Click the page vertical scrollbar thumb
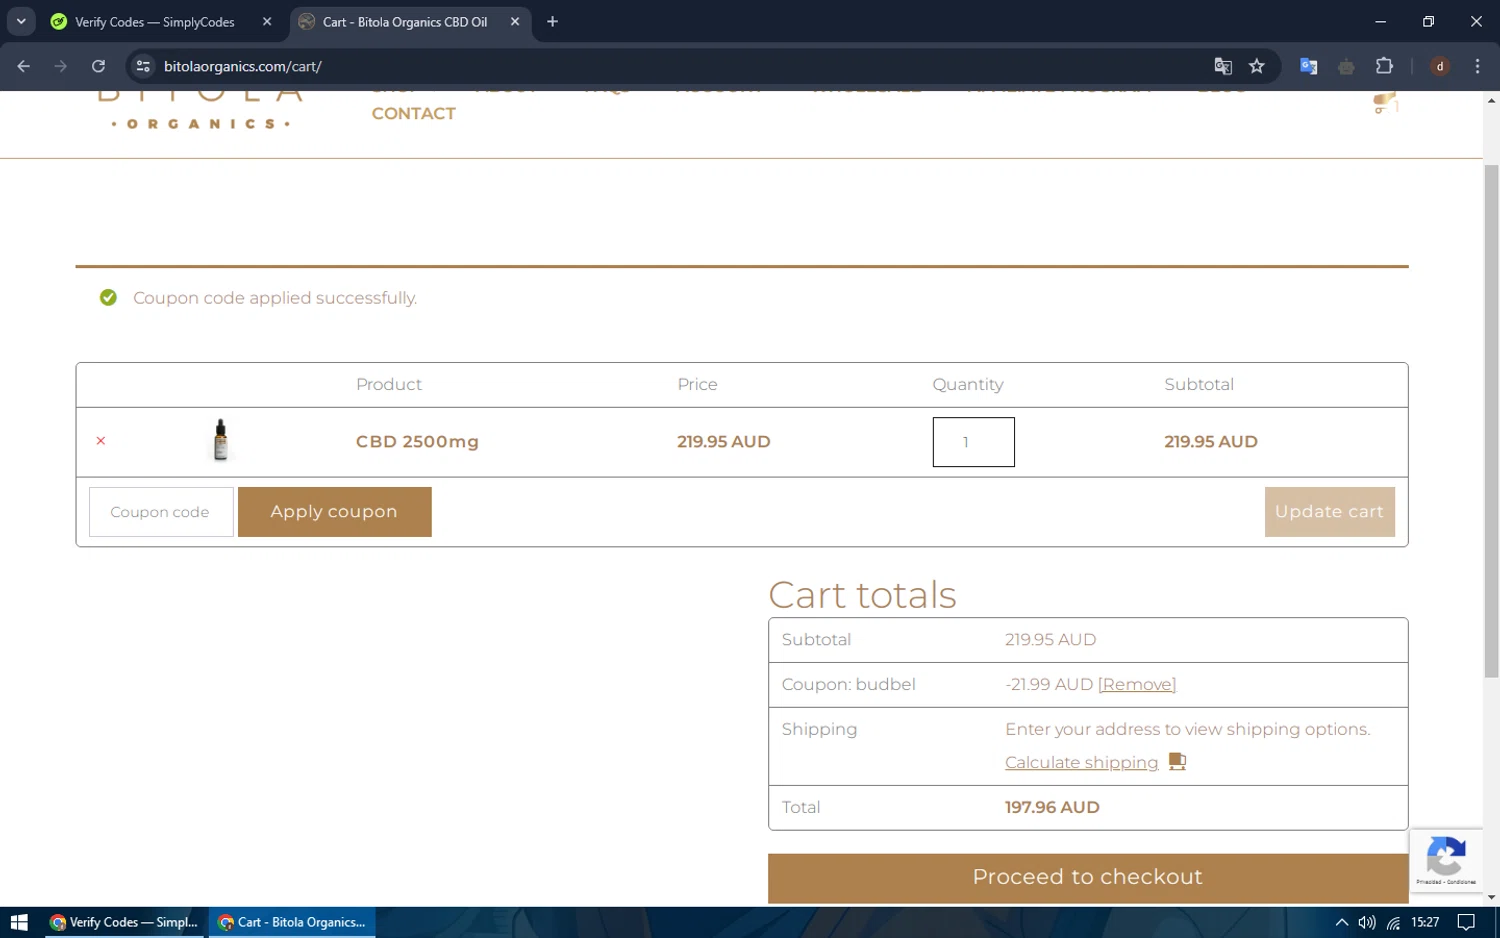The width and height of the screenshot is (1500, 938). coord(1491,420)
